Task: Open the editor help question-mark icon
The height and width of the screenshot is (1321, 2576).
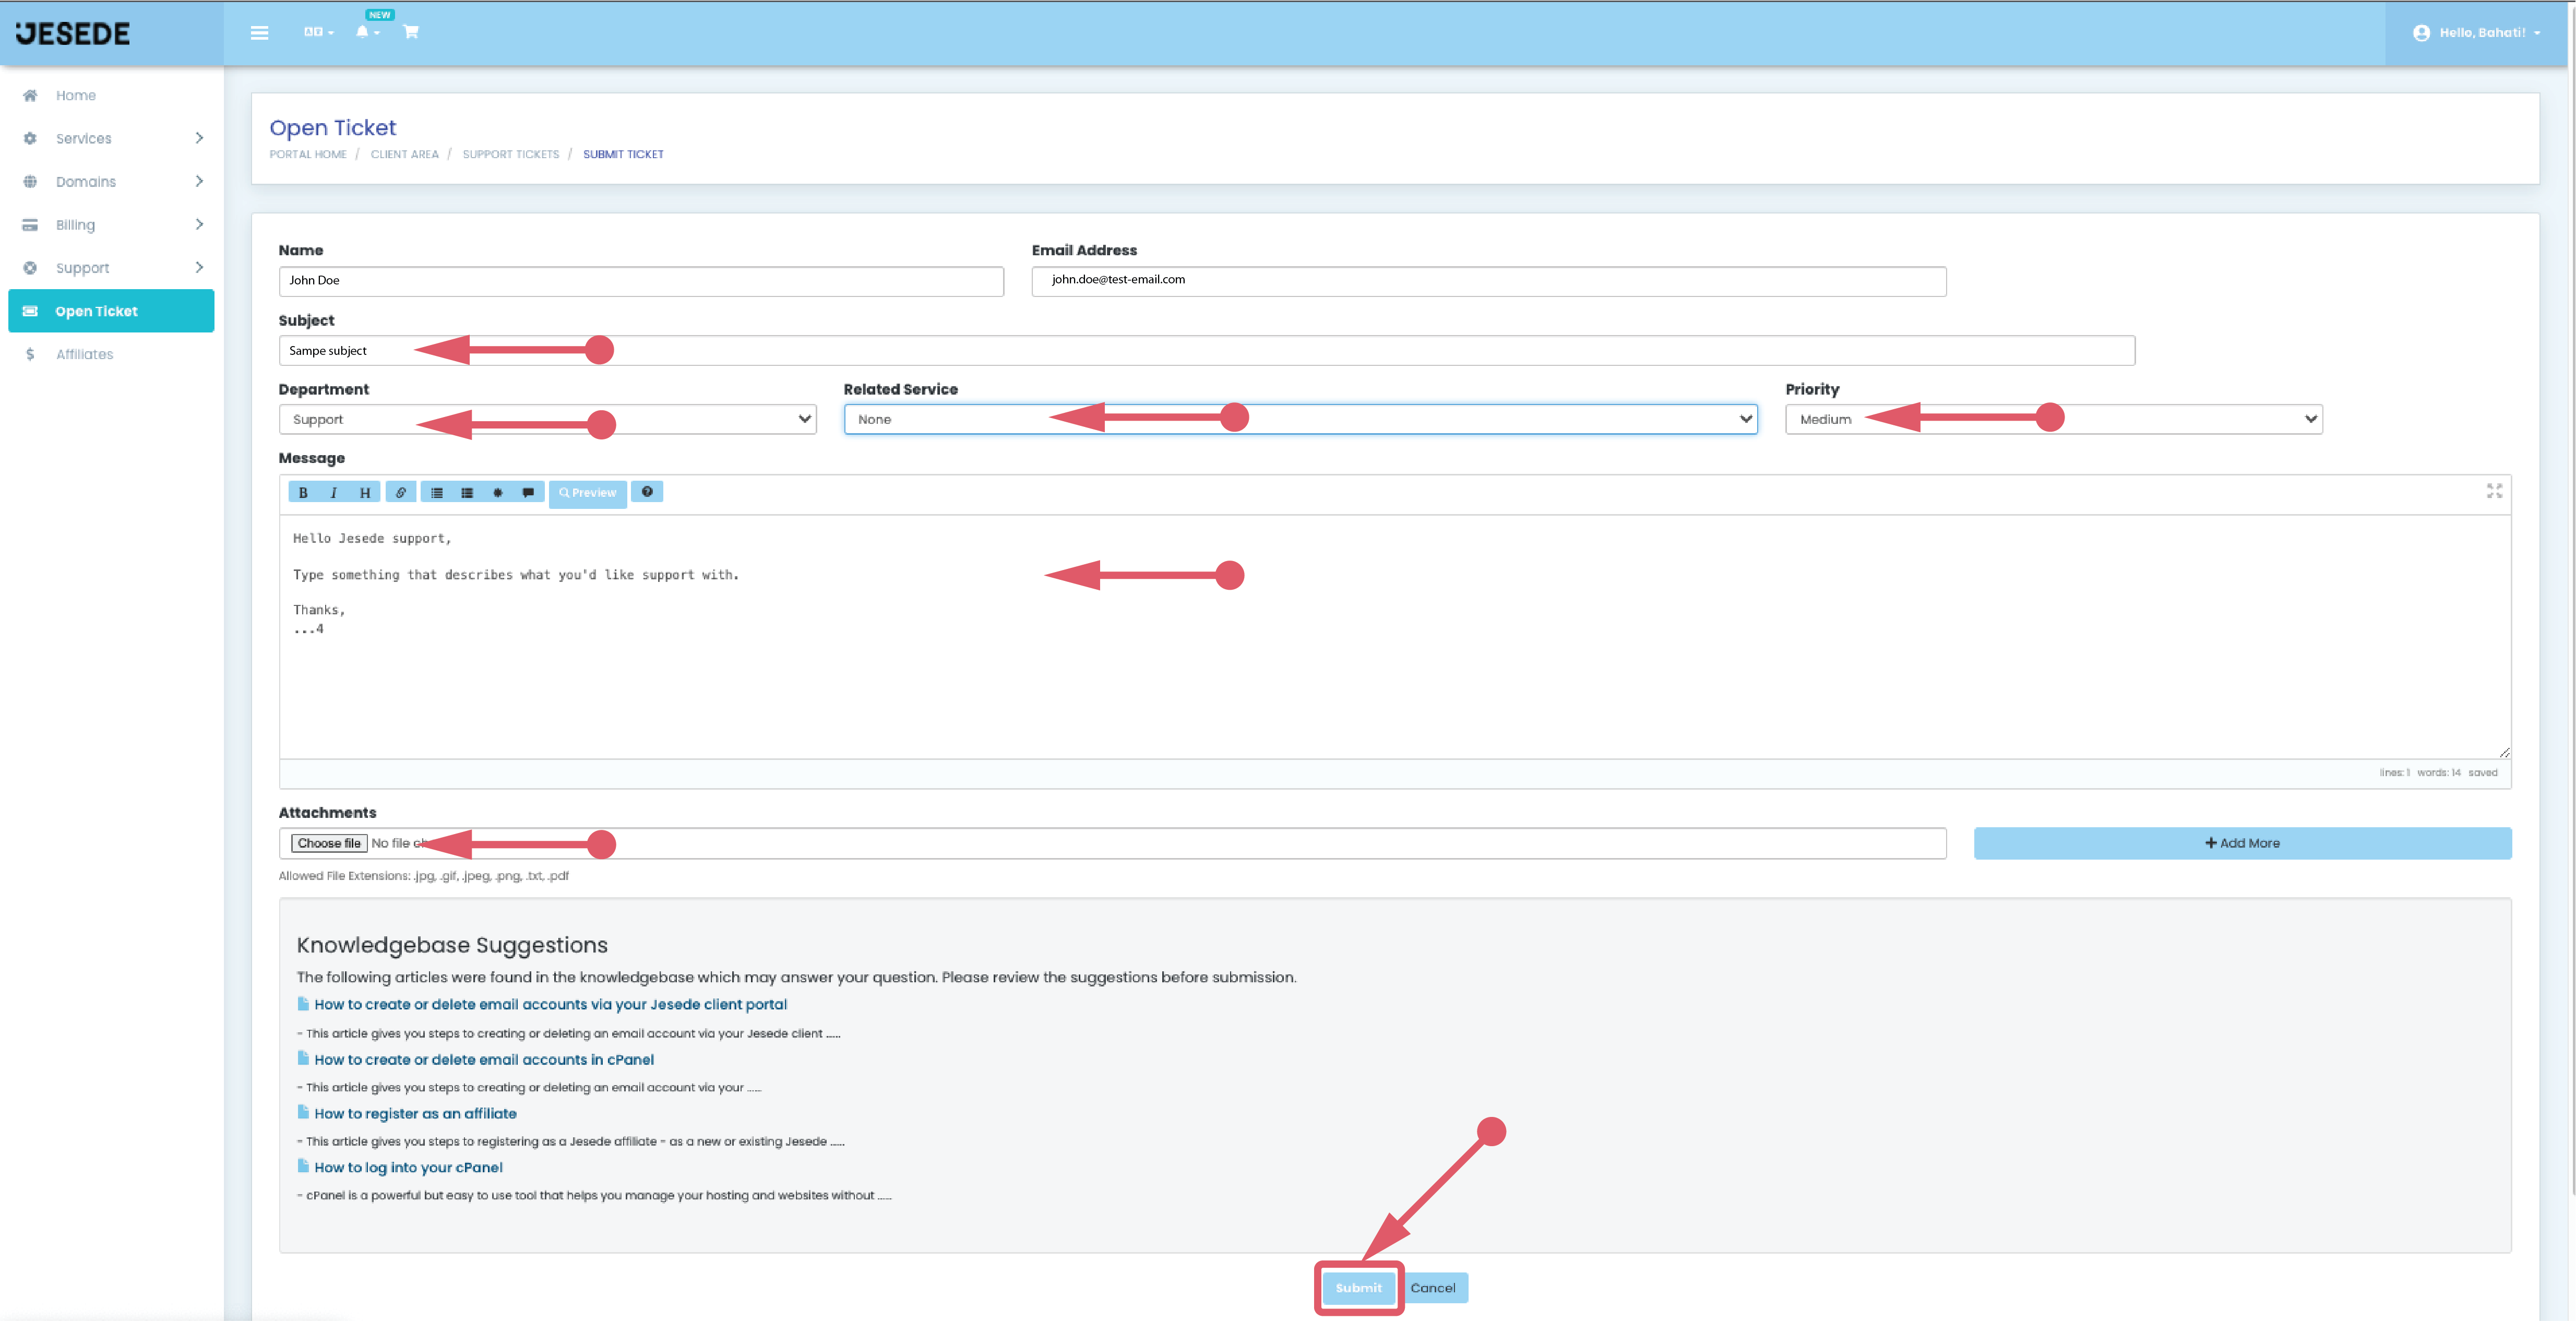Action: click(647, 492)
